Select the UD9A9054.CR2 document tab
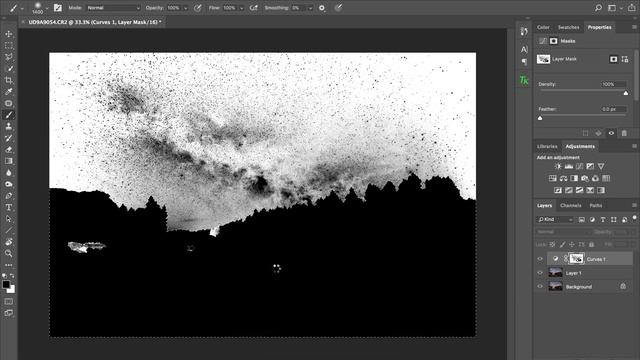This screenshot has width=640, height=360. [95, 22]
